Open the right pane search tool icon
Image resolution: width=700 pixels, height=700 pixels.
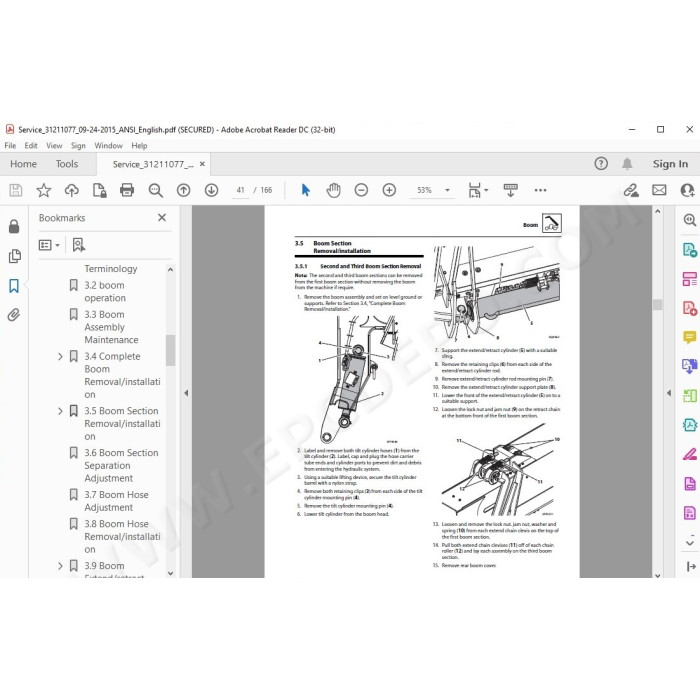689,220
